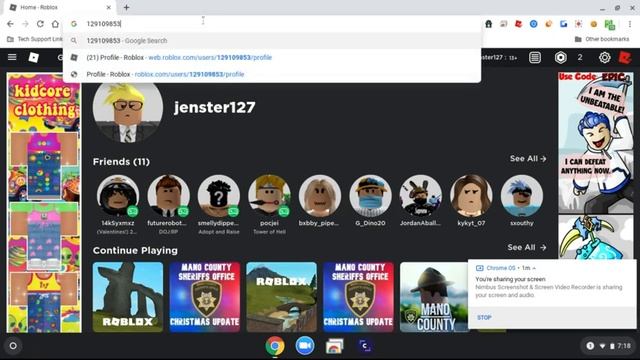This screenshot has height=360, width=640.
Task: Open Roblox hamburger navigation menu
Action: point(12,57)
